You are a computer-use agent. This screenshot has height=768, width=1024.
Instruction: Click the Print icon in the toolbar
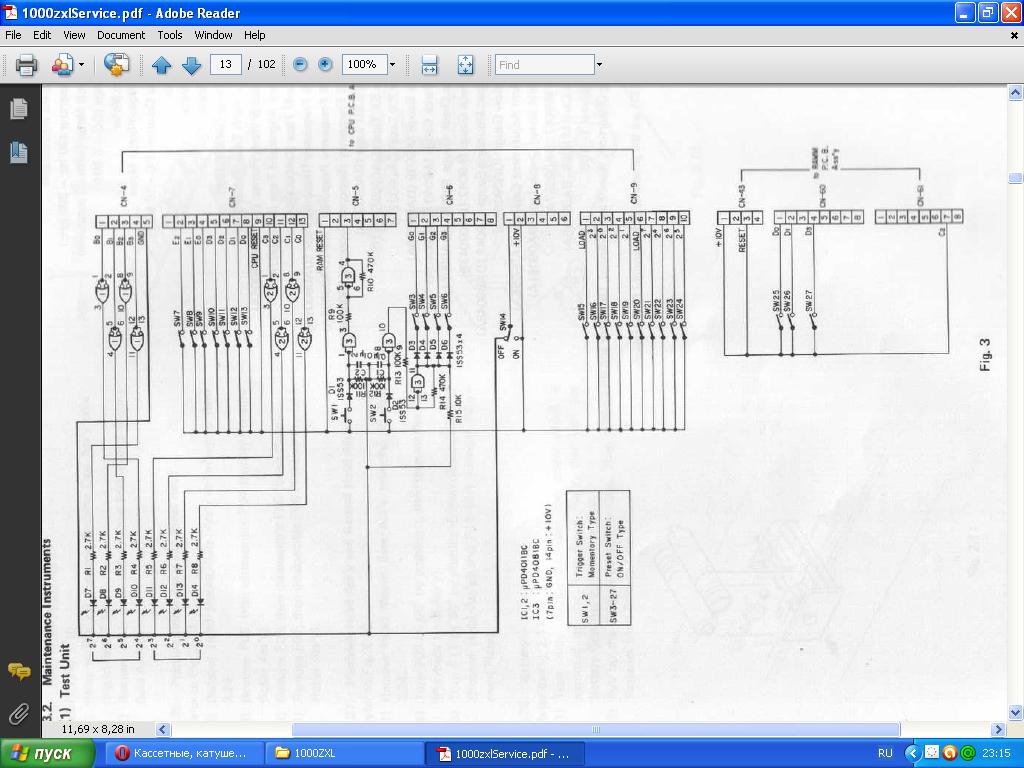click(26, 65)
